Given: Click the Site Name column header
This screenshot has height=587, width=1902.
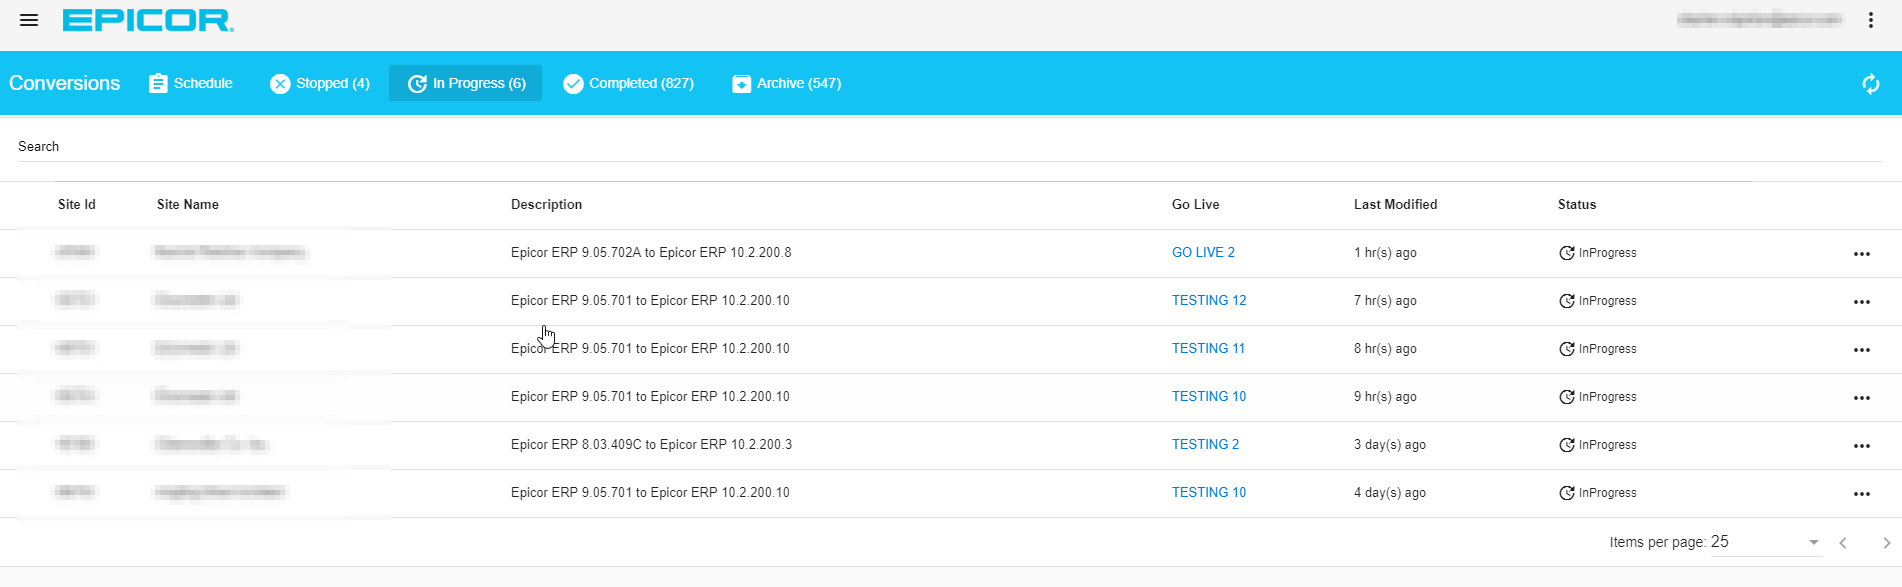Looking at the screenshot, I should (188, 205).
